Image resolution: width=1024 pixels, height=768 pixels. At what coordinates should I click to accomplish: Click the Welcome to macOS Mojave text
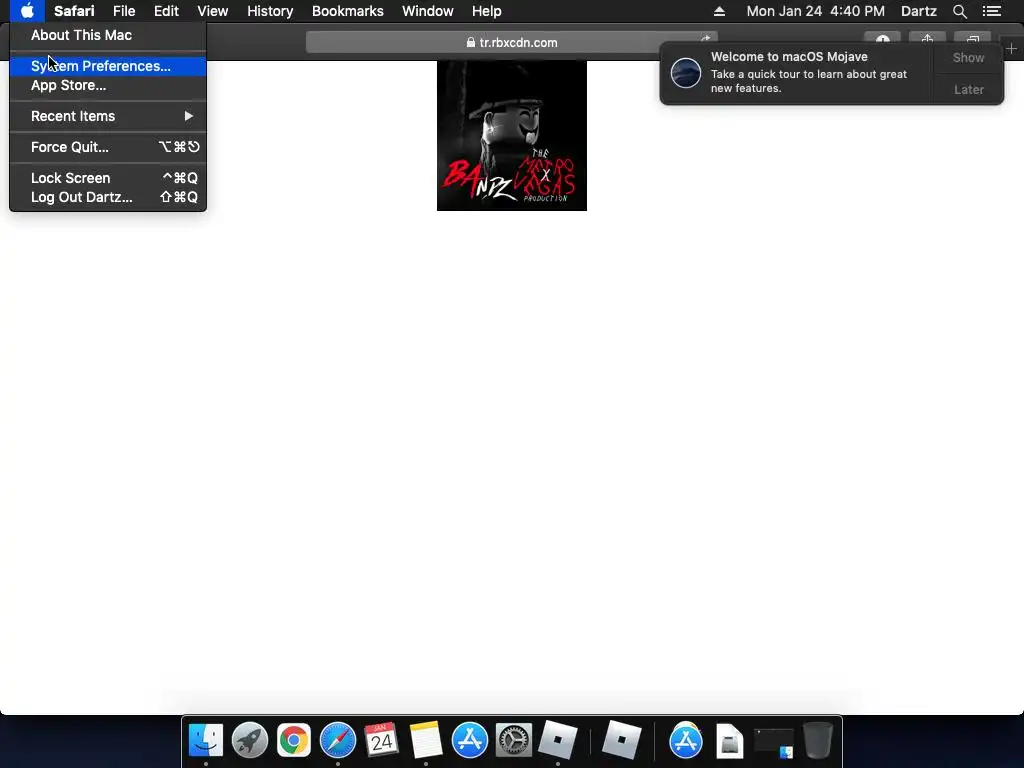[789, 57]
